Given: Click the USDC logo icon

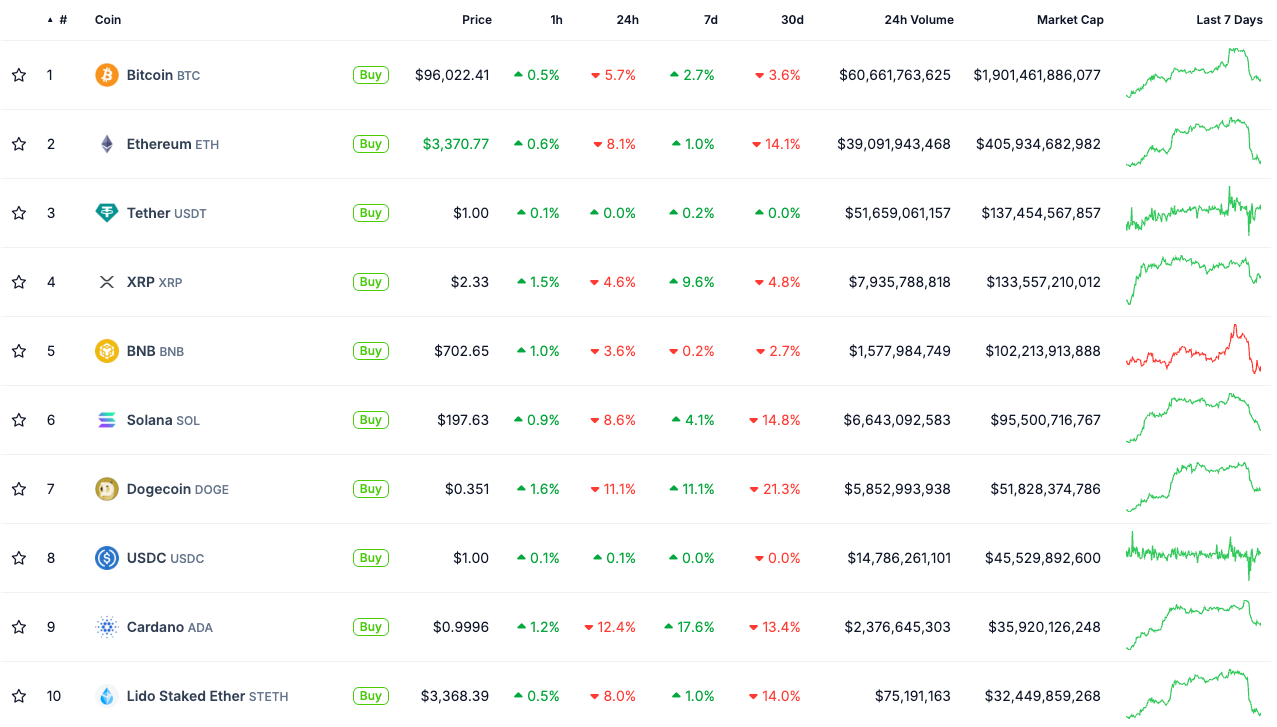Looking at the screenshot, I should (x=107, y=558).
